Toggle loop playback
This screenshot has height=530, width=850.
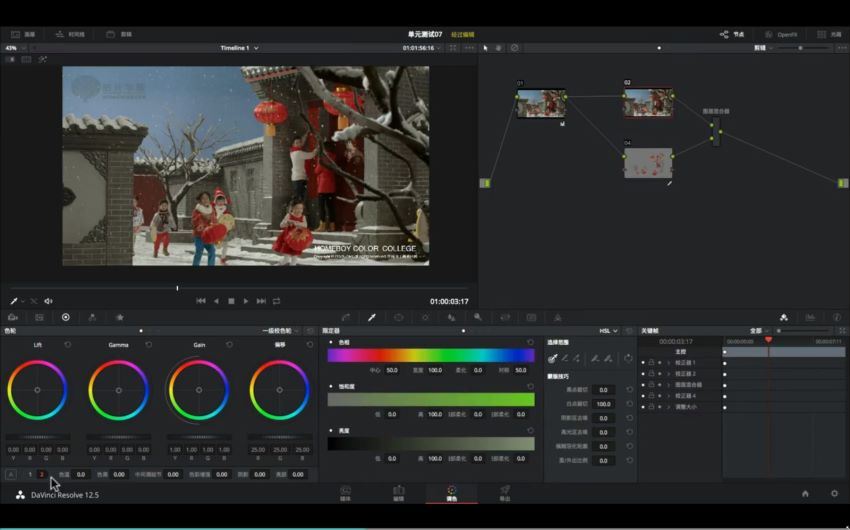276,301
